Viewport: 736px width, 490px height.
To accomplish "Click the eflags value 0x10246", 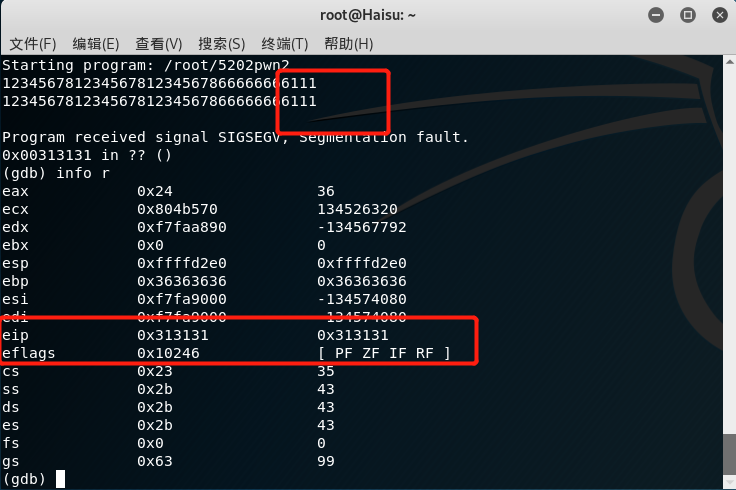I will tap(168, 353).
